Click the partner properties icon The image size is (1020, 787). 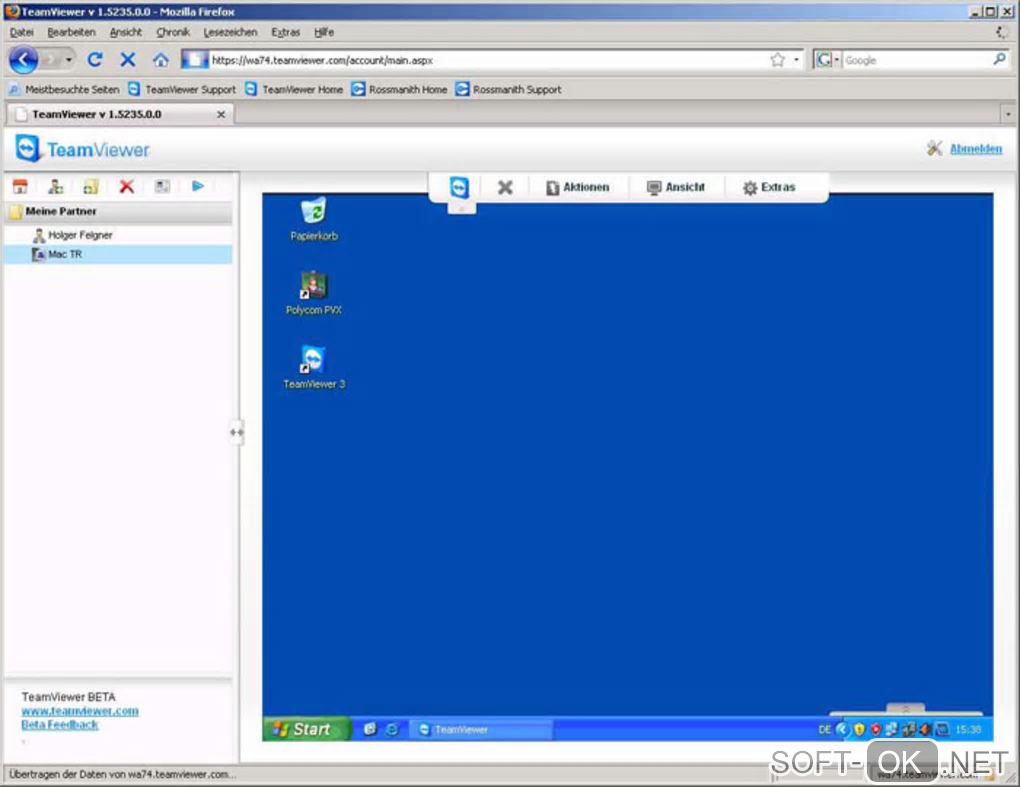[162, 187]
